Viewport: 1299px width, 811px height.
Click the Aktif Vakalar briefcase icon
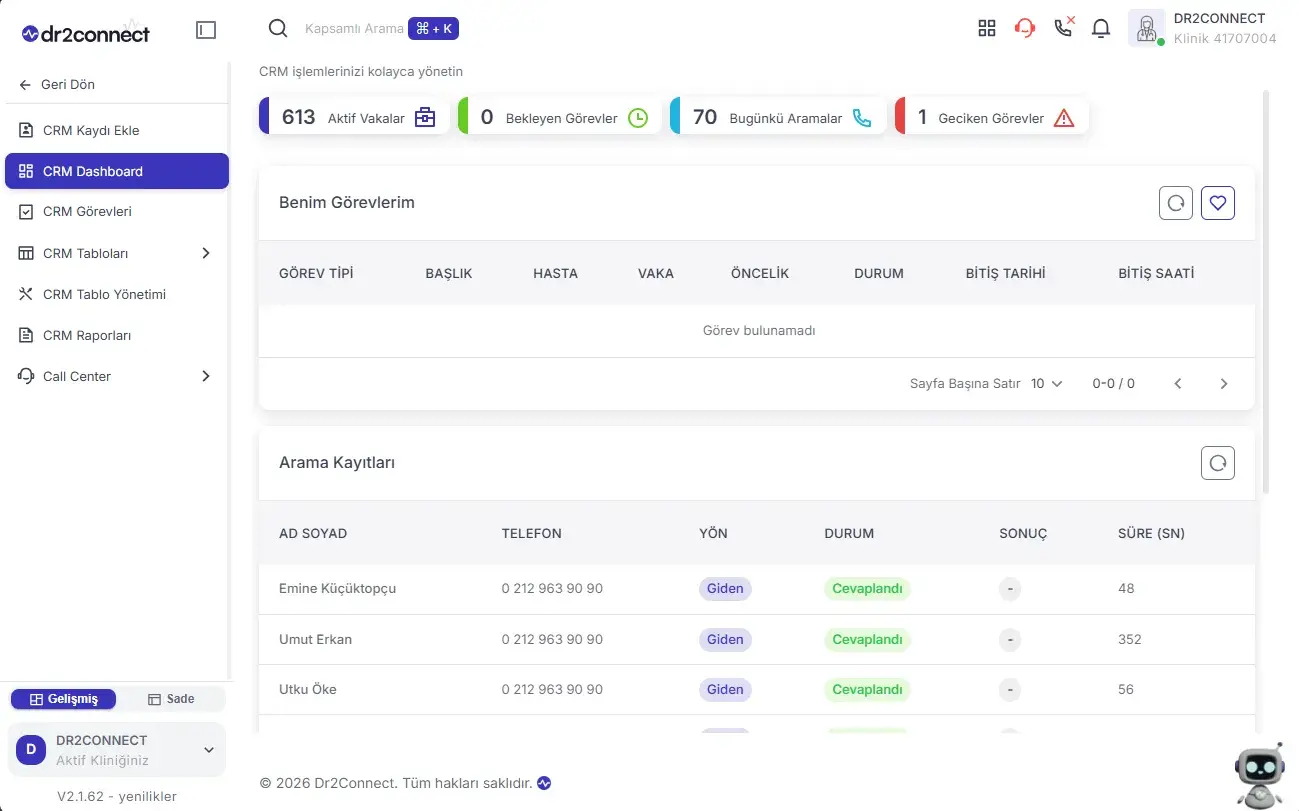pyautogui.click(x=425, y=117)
